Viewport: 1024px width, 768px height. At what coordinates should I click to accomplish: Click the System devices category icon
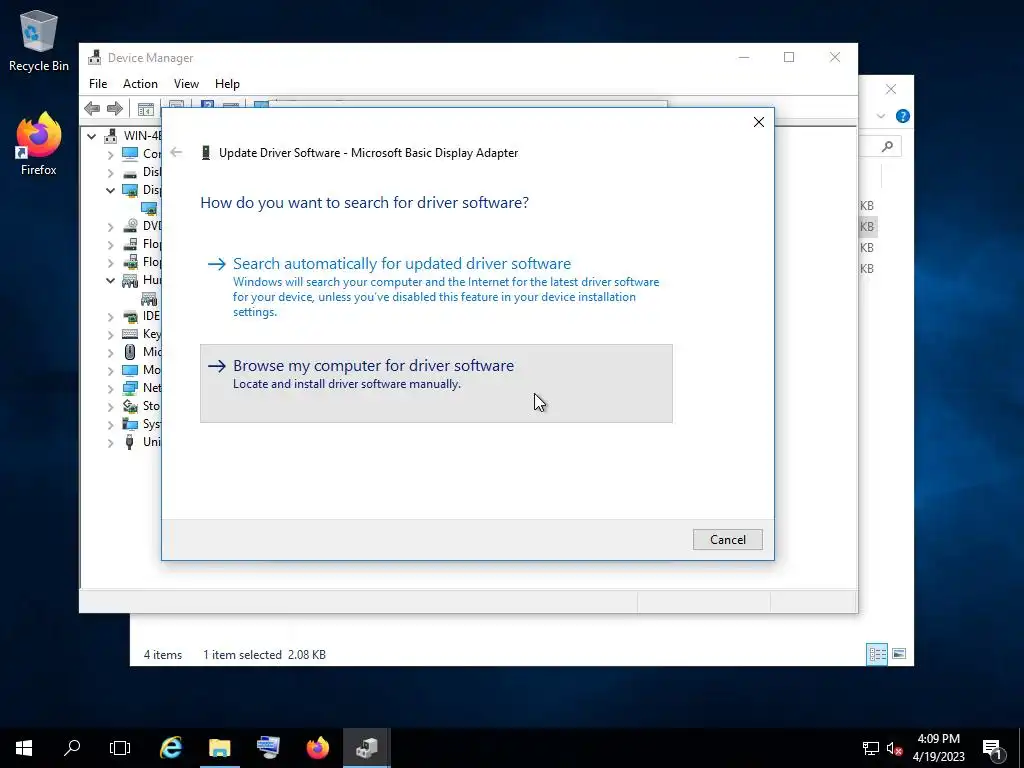131,424
